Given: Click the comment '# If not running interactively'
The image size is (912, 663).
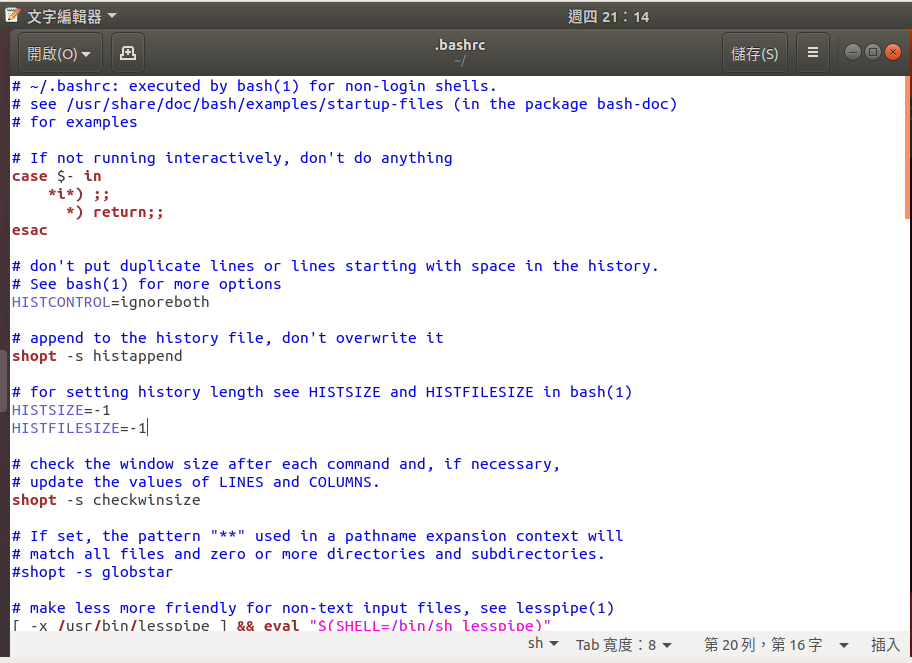Looking at the screenshot, I should click(x=232, y=158).
